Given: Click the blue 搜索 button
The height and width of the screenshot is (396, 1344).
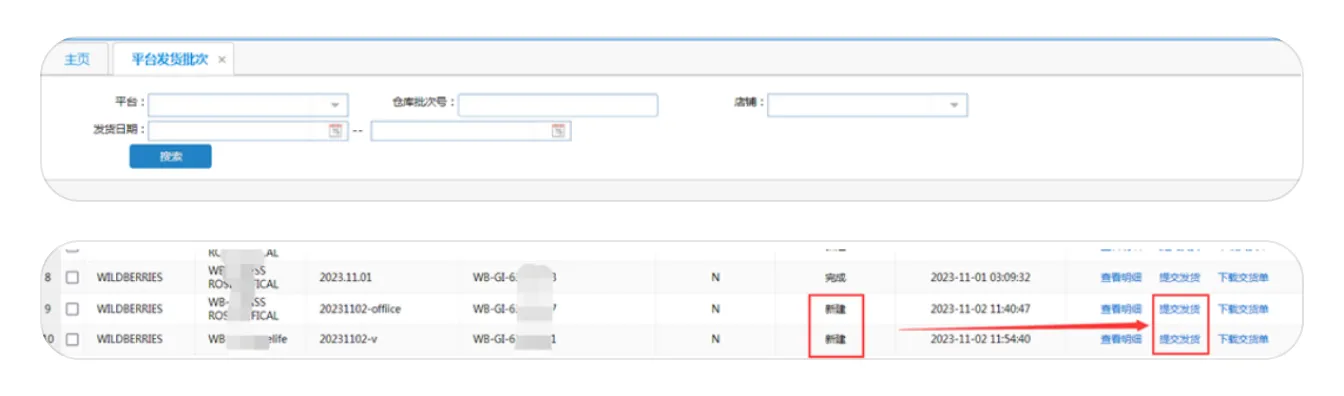Looking at the screenshot, I should (x=171, y=157).
